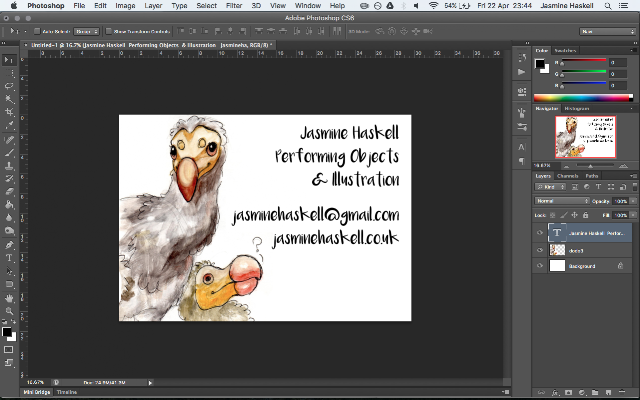
Task: Toggle lock all padlock icon
Action: coord(585,215)
